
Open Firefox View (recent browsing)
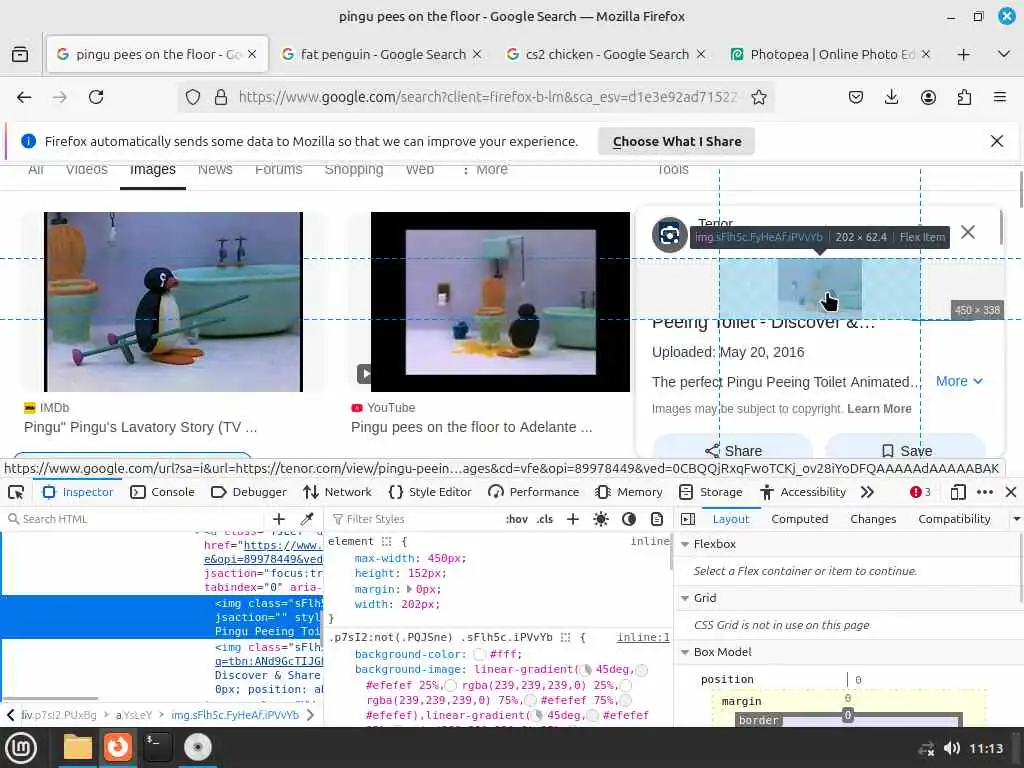[20, 54]
